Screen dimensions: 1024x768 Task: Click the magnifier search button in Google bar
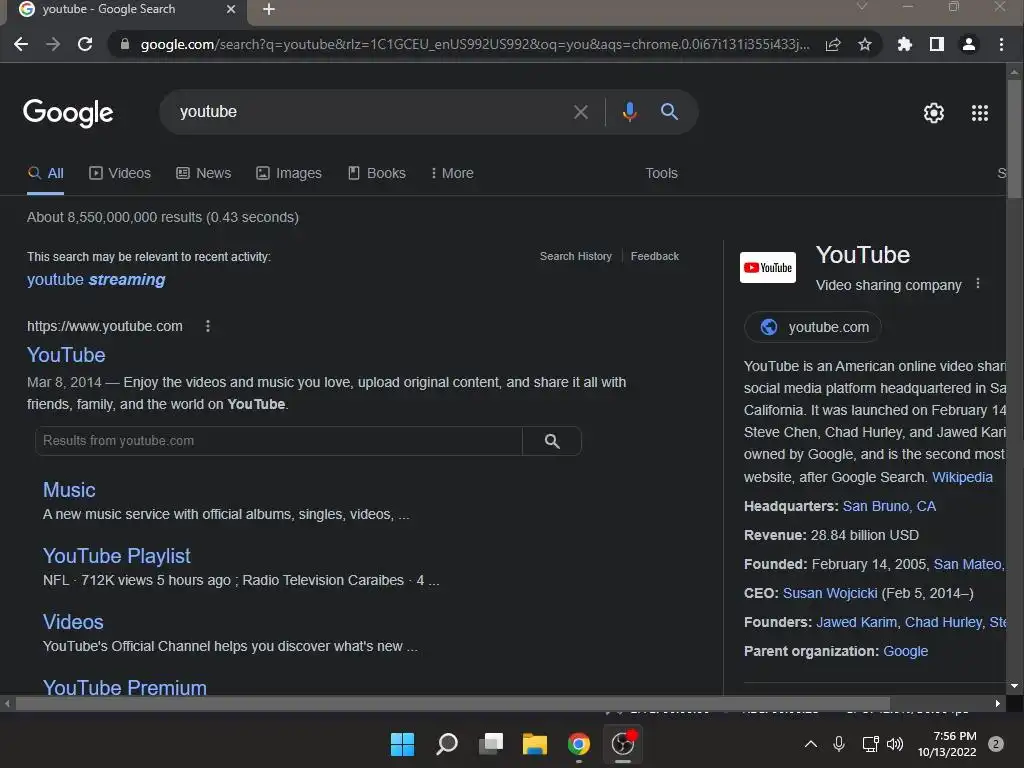tap(669, 112)
